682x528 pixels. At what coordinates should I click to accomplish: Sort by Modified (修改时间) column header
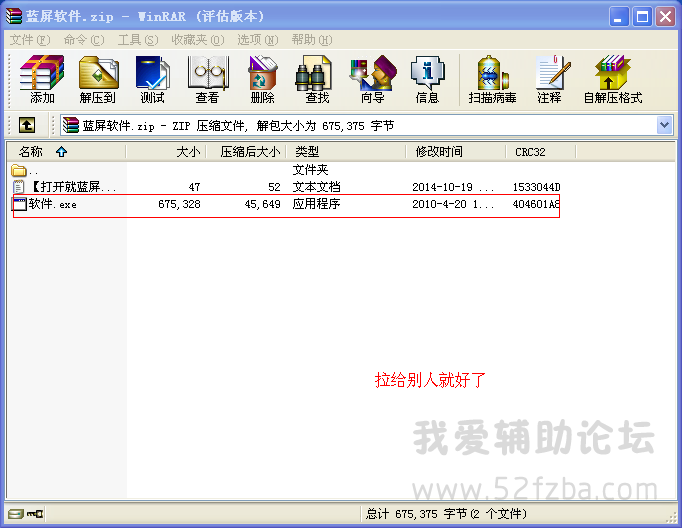click(456, 152)
